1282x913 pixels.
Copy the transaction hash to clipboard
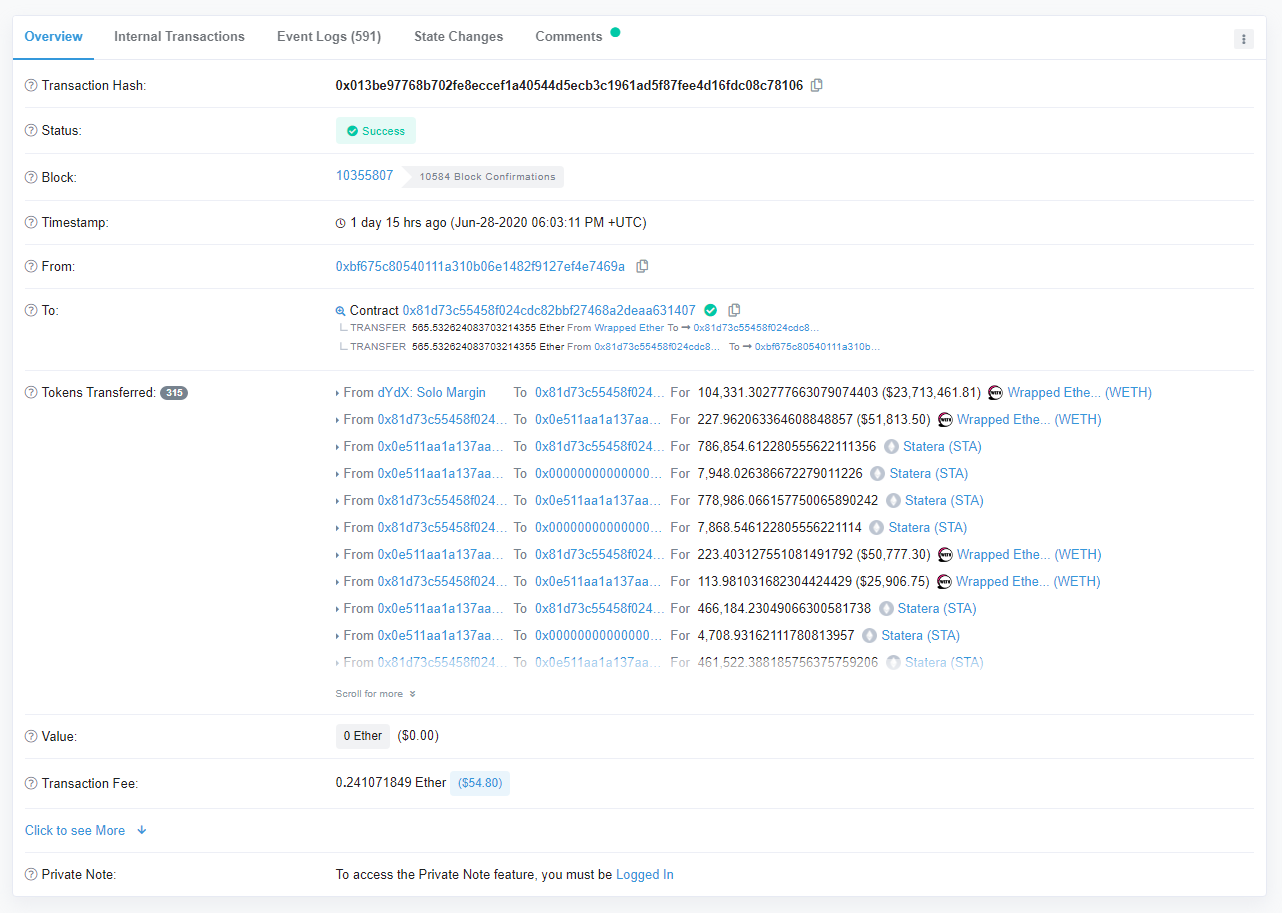(817, 86)
